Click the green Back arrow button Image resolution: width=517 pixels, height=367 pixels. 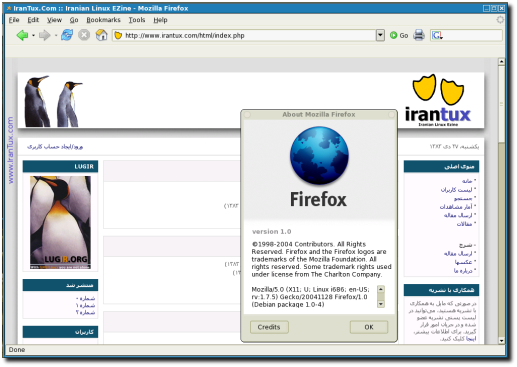pos(22,35)
